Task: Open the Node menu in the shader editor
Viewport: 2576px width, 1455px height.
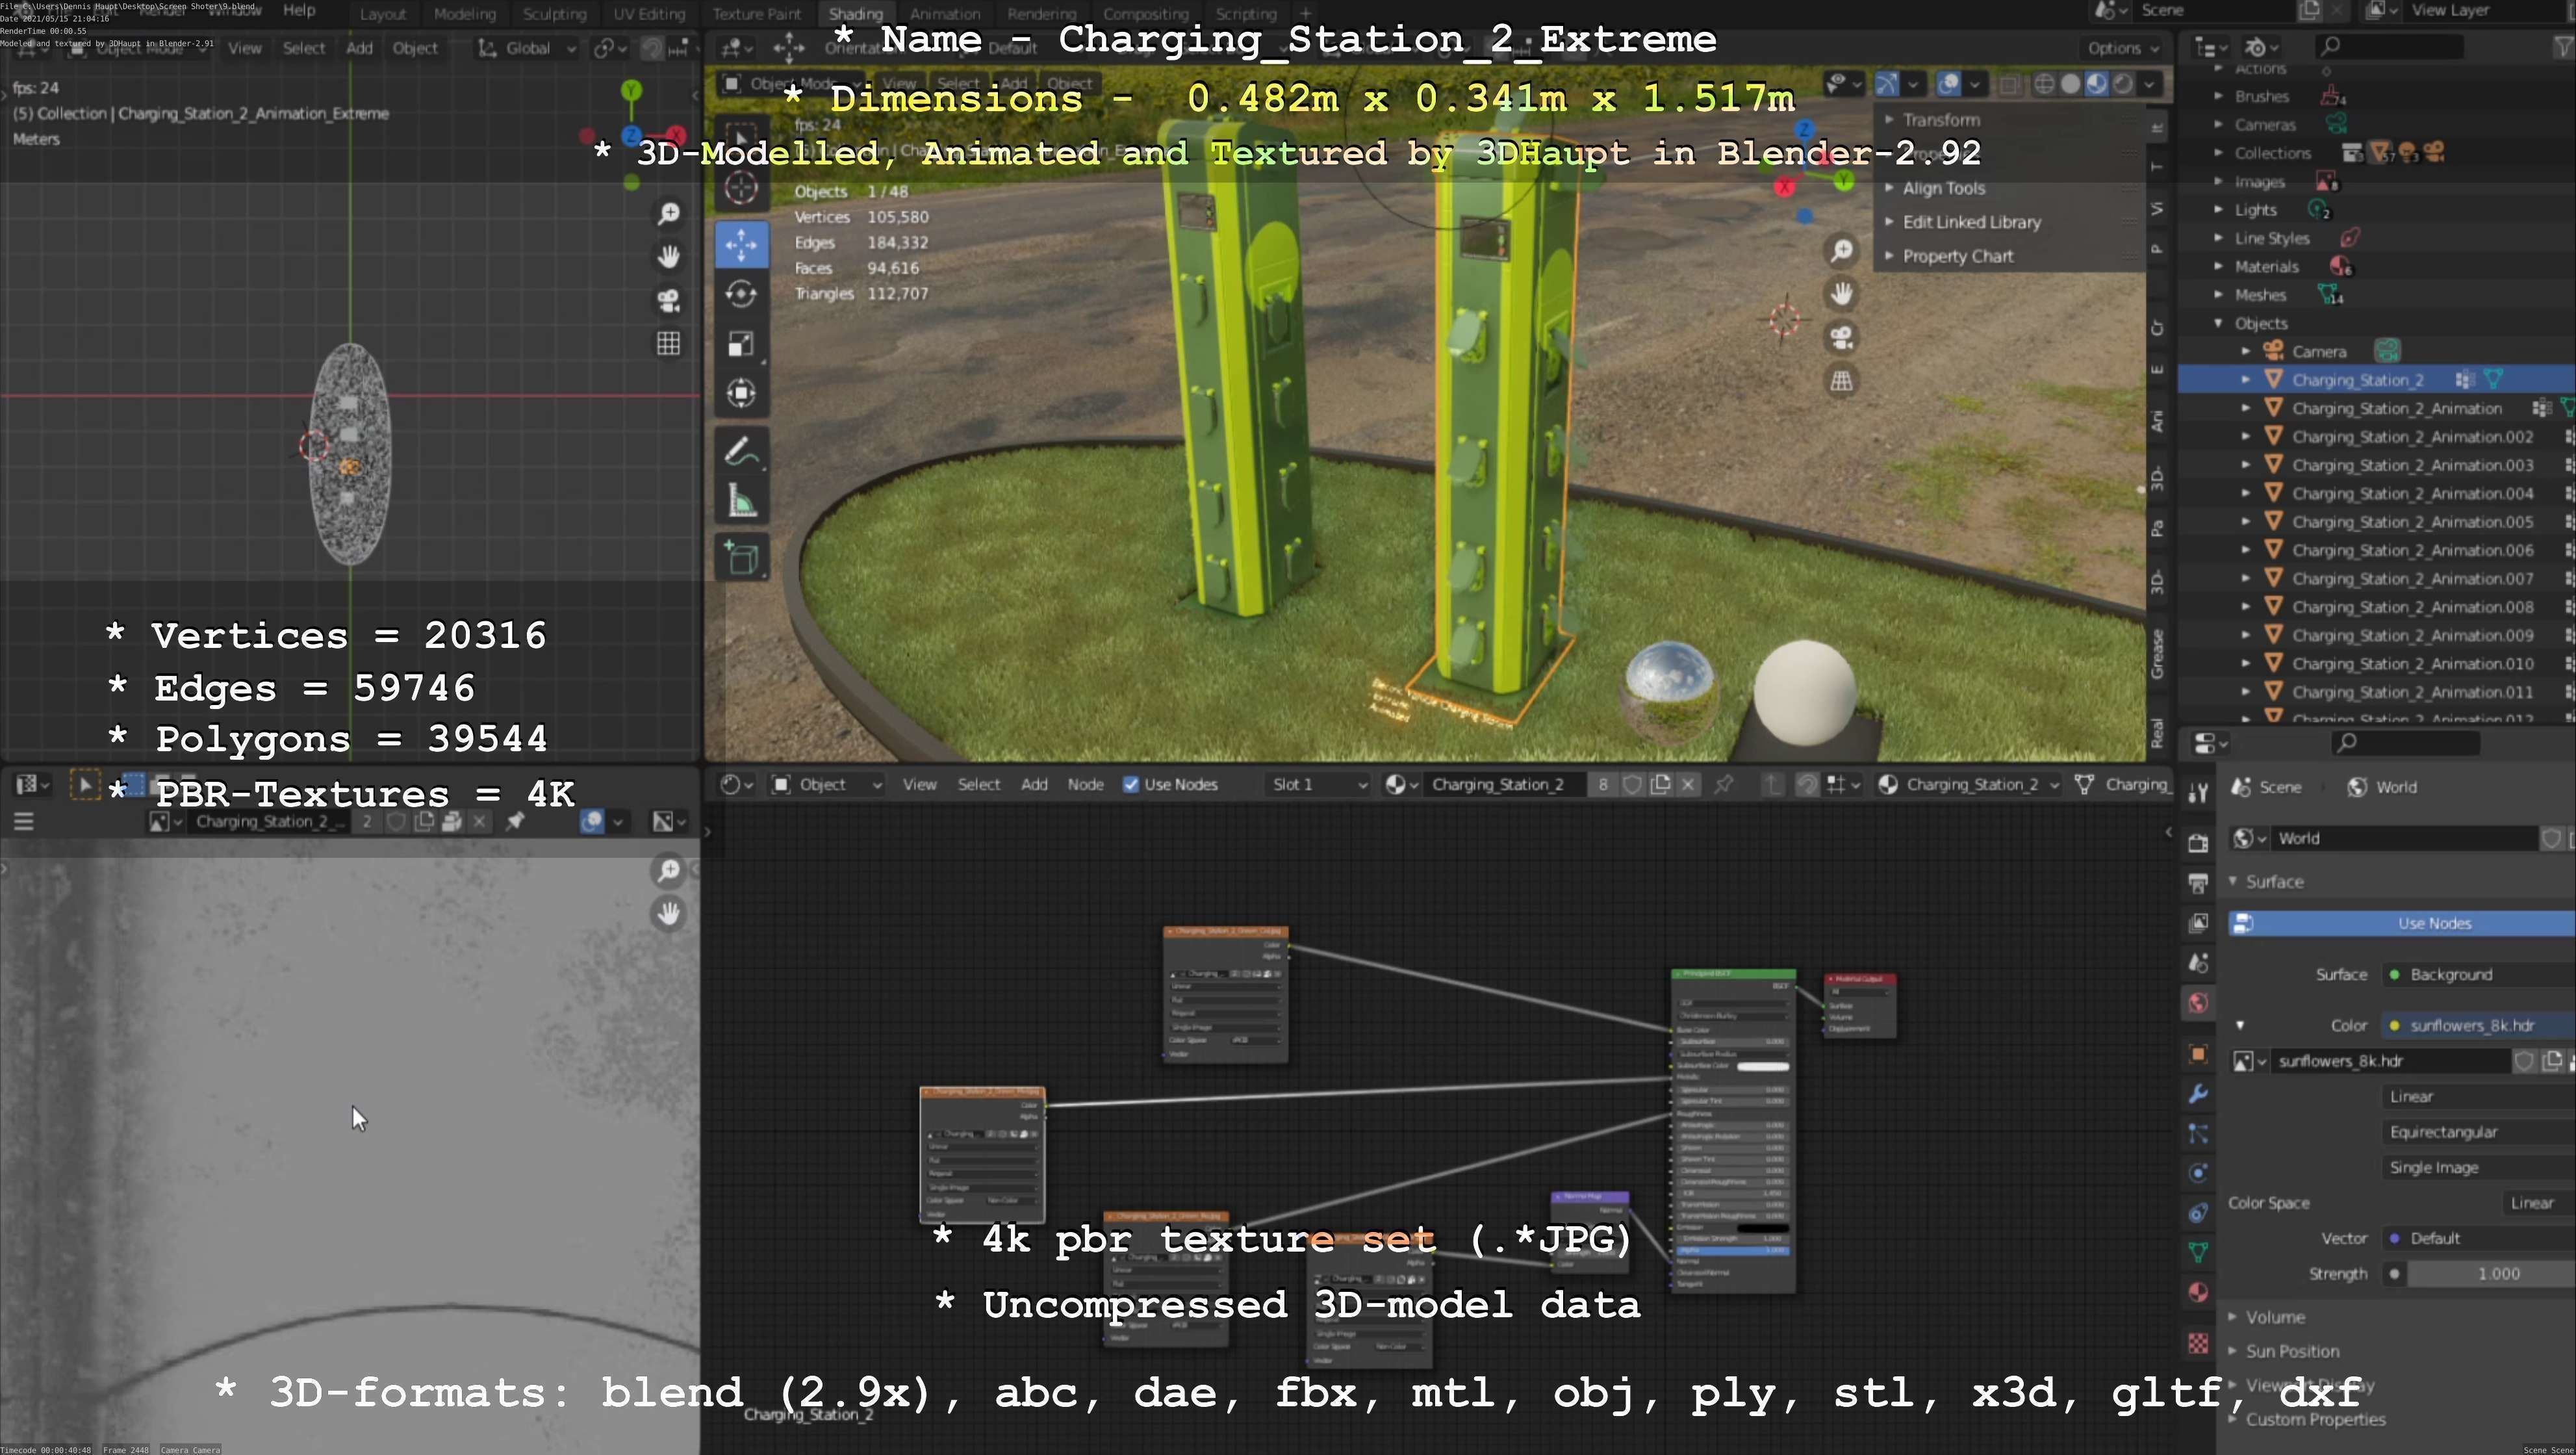Action: coord(1085,785)
